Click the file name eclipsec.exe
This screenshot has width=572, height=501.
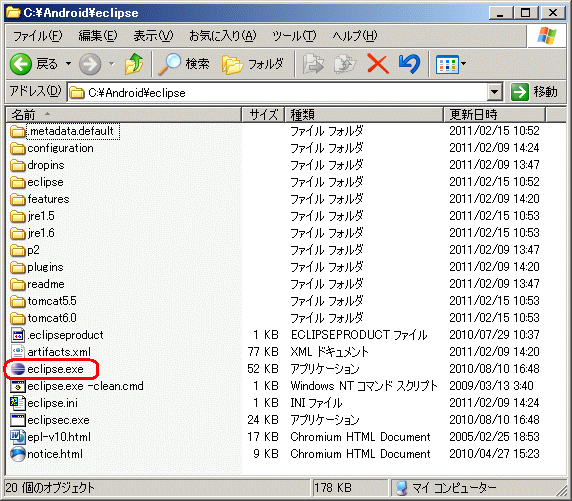tap(58, 420)
